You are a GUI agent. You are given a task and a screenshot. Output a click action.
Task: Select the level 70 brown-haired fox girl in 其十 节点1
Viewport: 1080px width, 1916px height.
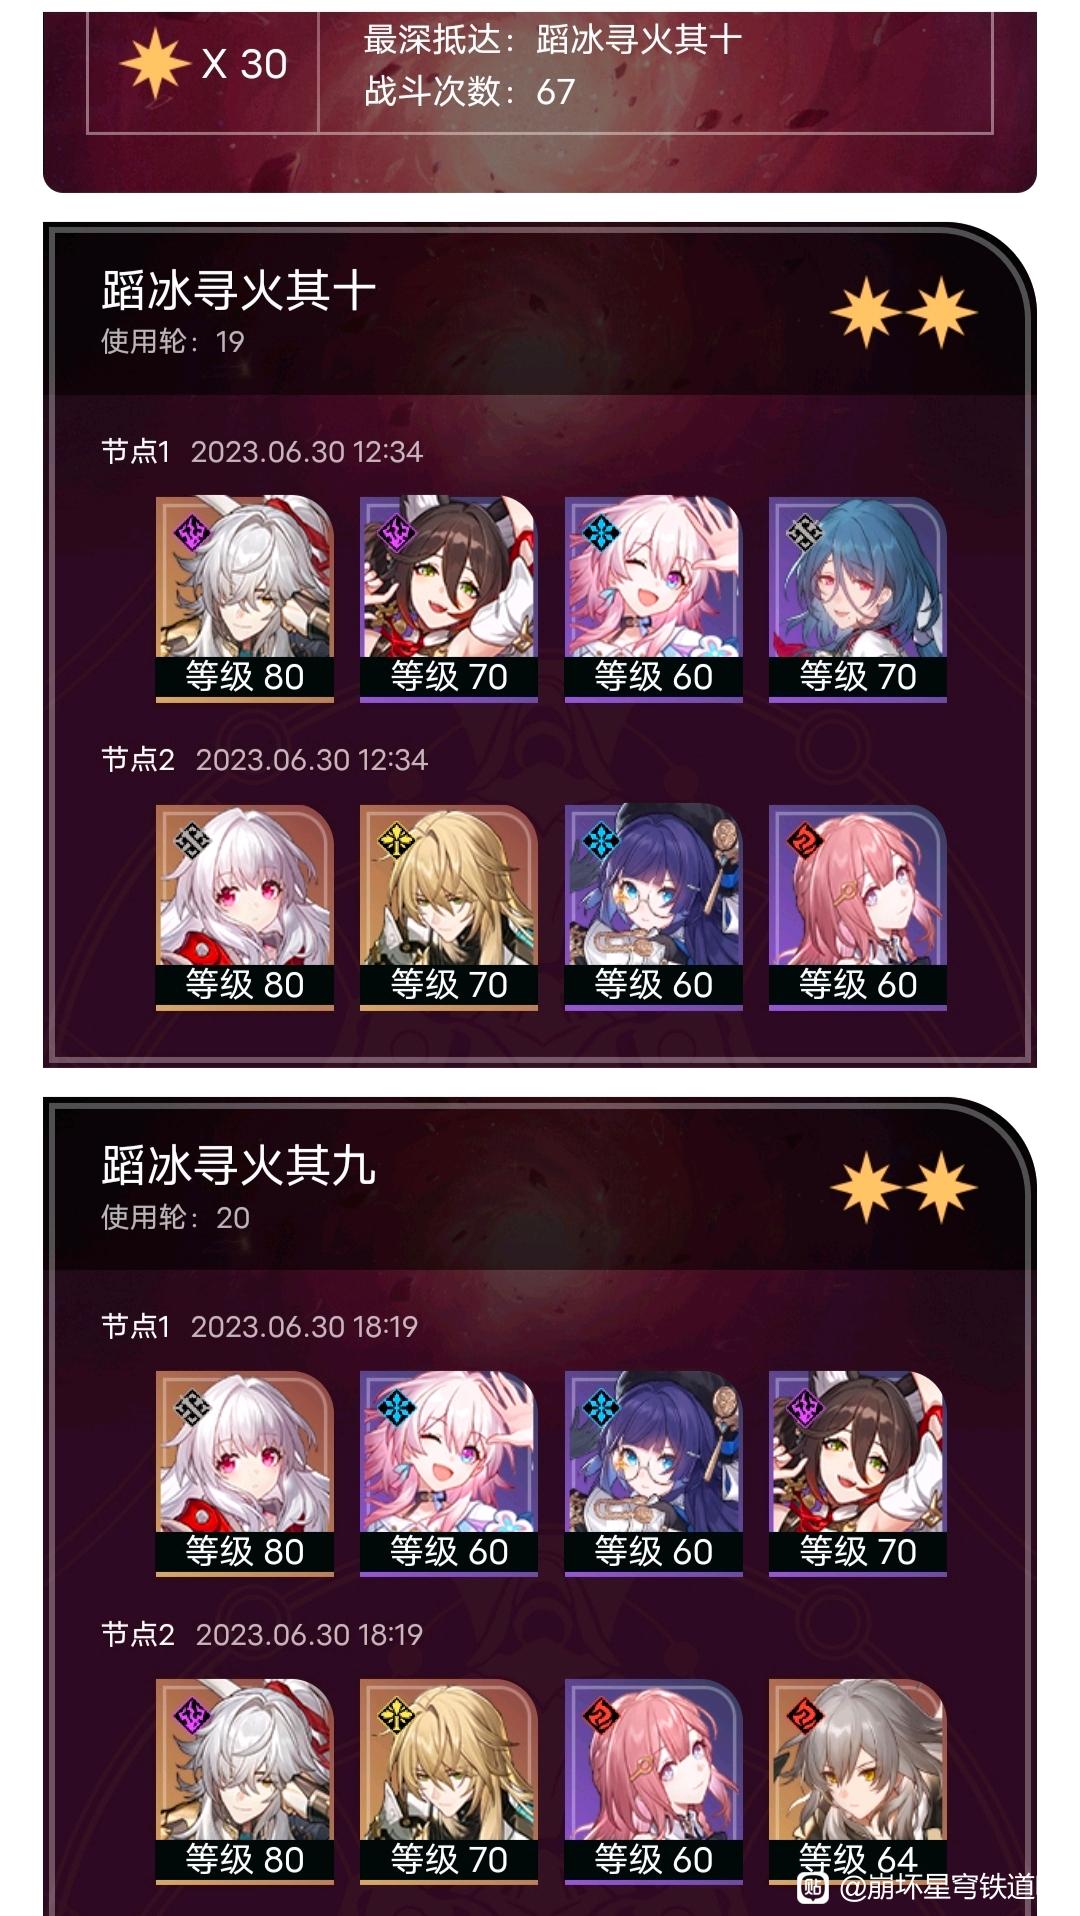click(449, 599)
